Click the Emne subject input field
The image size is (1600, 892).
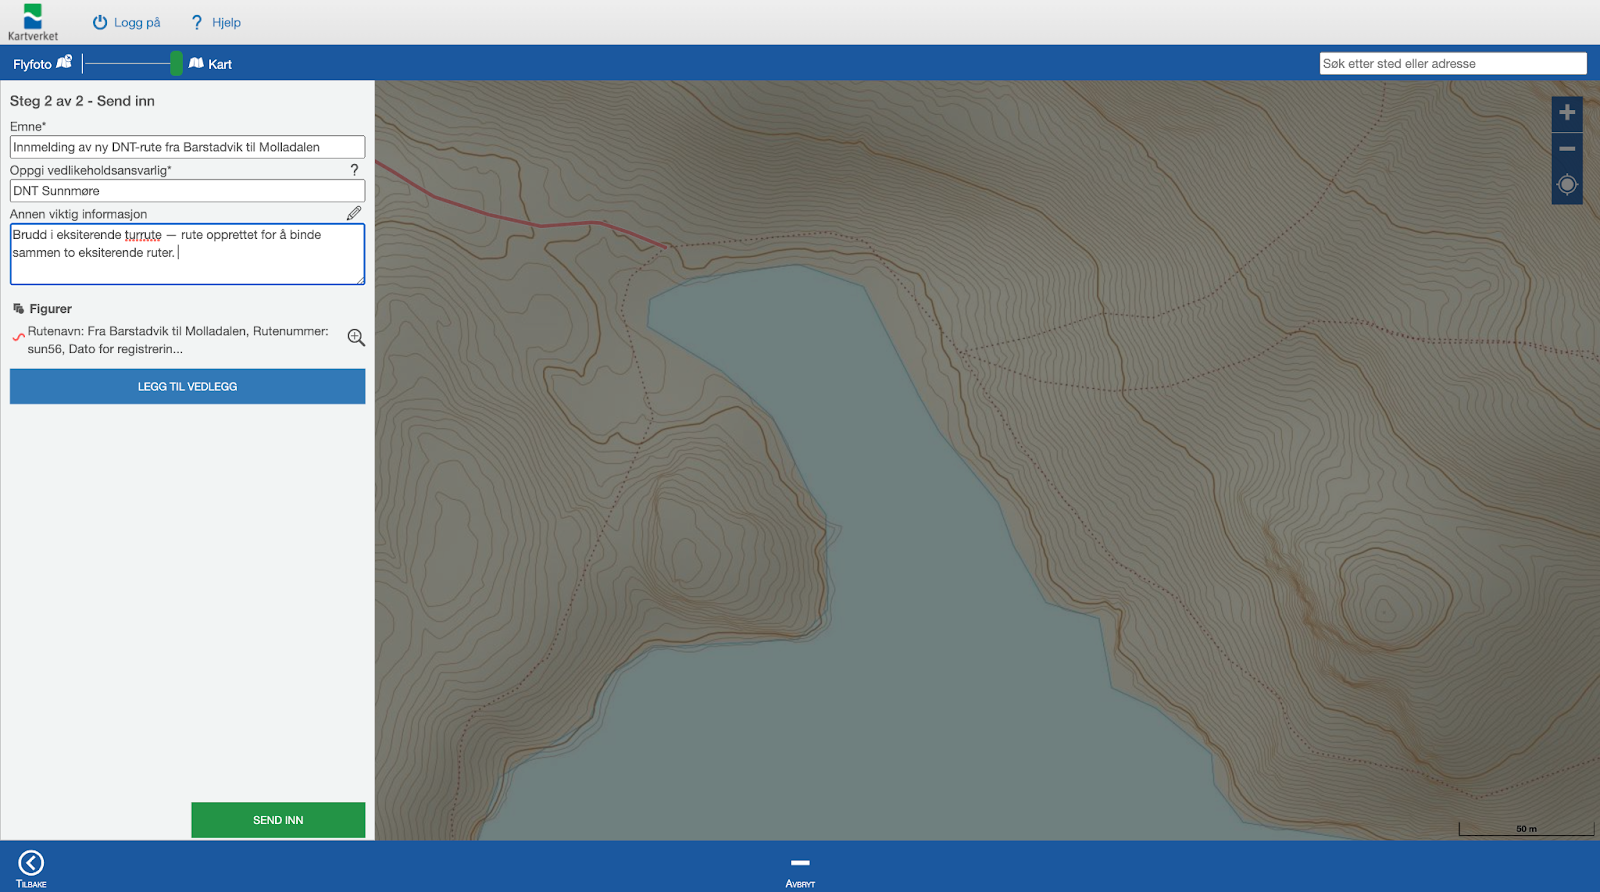pos(187,147)
